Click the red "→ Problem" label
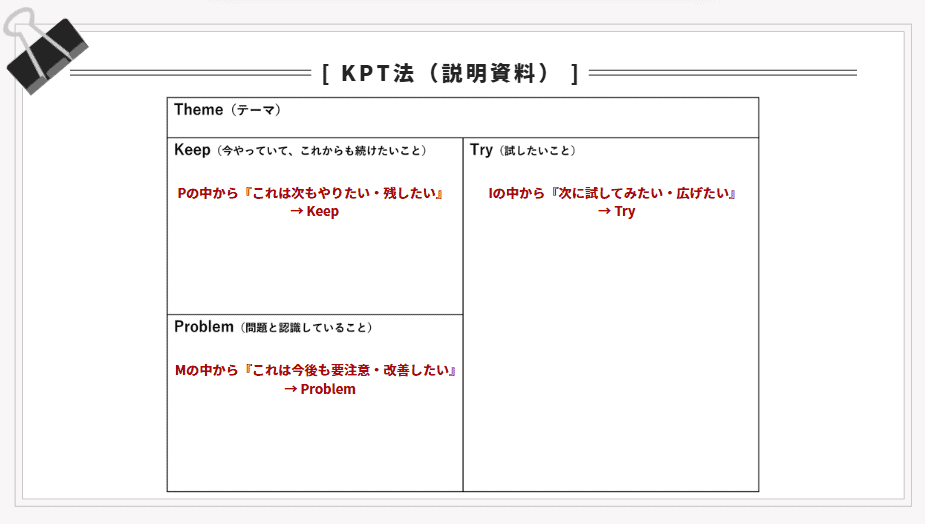Screen dimensions: 925x524 (320, 389)
